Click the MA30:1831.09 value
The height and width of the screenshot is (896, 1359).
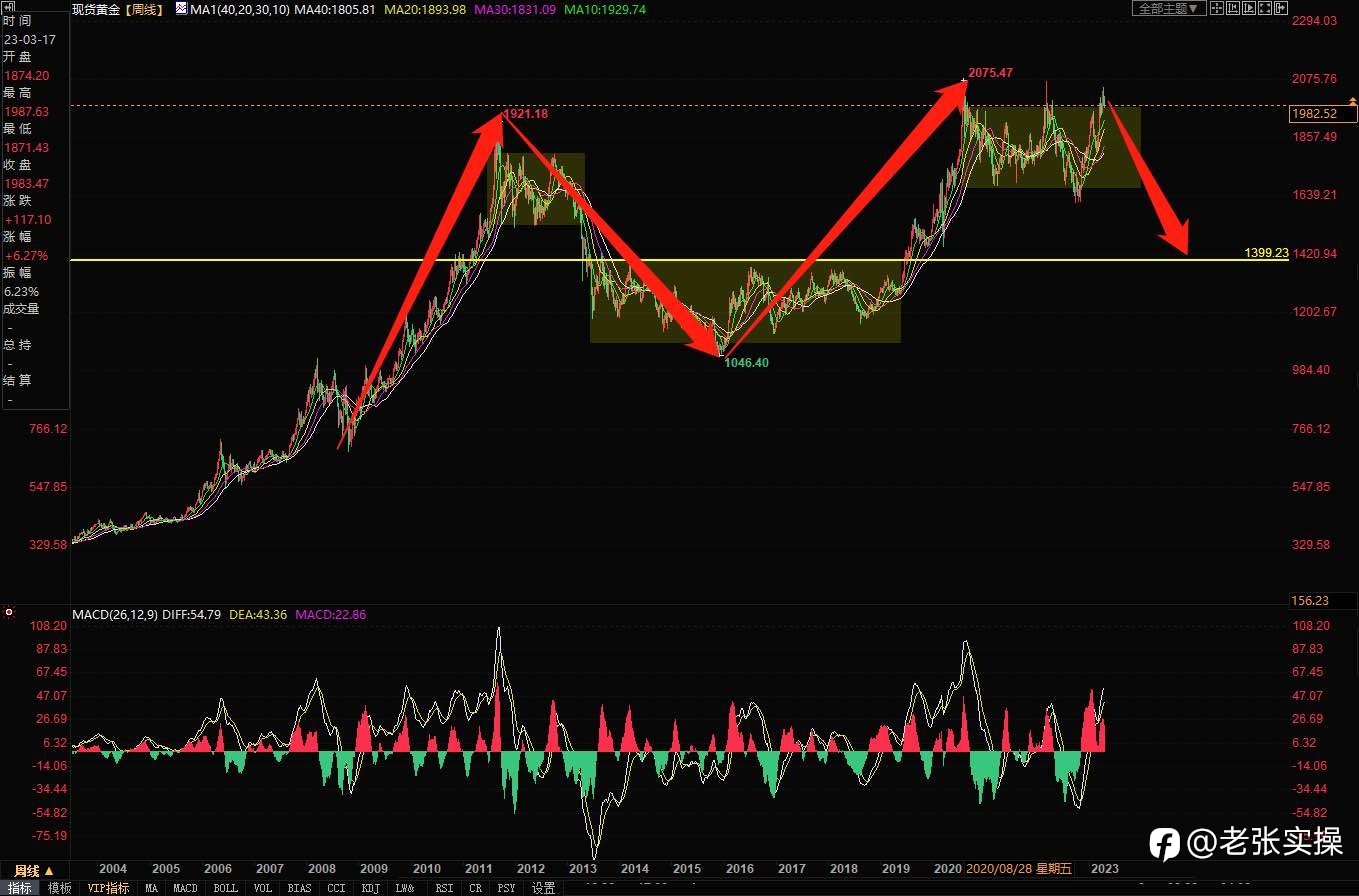click(x=516, y=8)
